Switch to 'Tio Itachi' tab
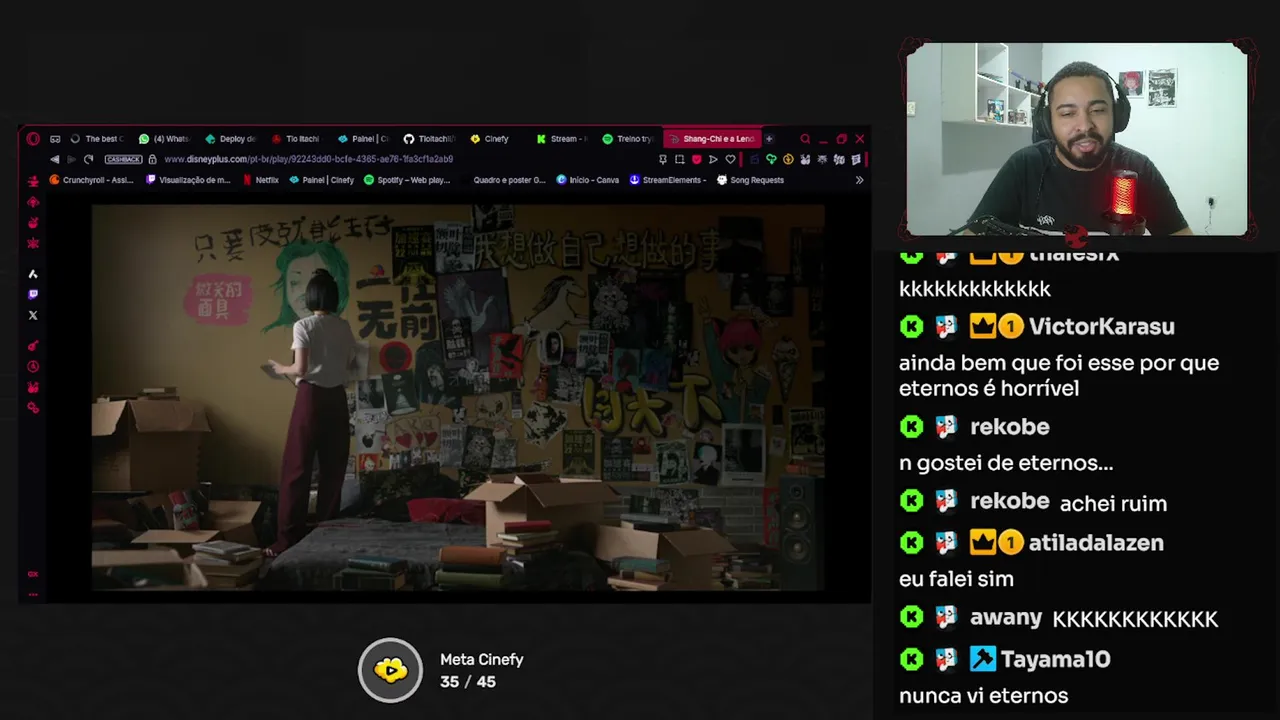 tap(296, 139)
